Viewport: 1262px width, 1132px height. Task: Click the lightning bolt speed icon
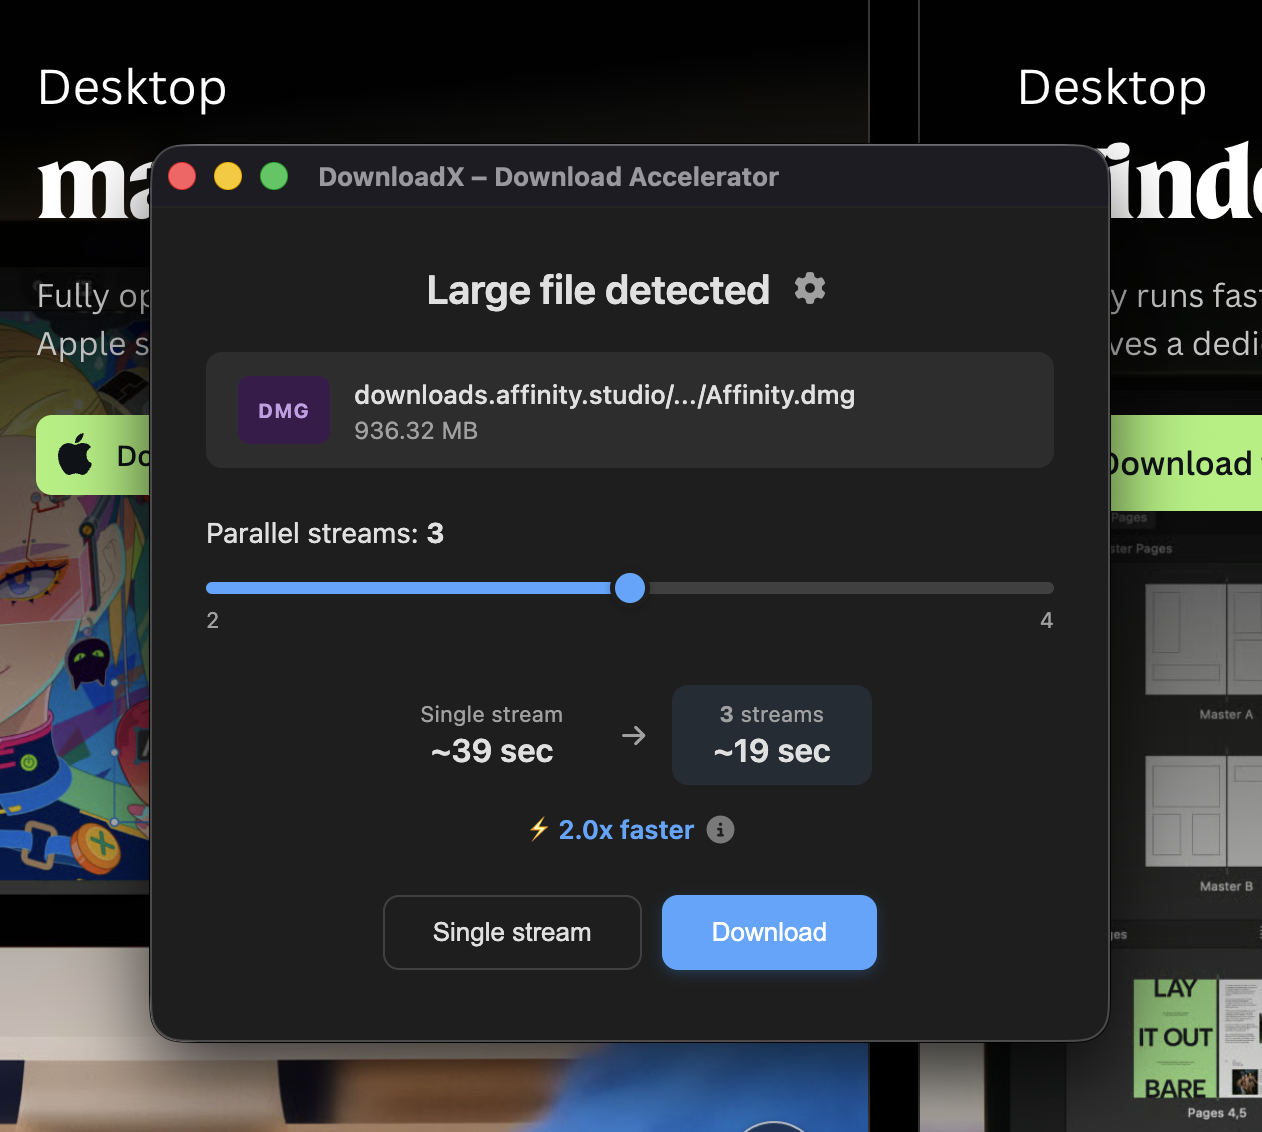point(538,829)
